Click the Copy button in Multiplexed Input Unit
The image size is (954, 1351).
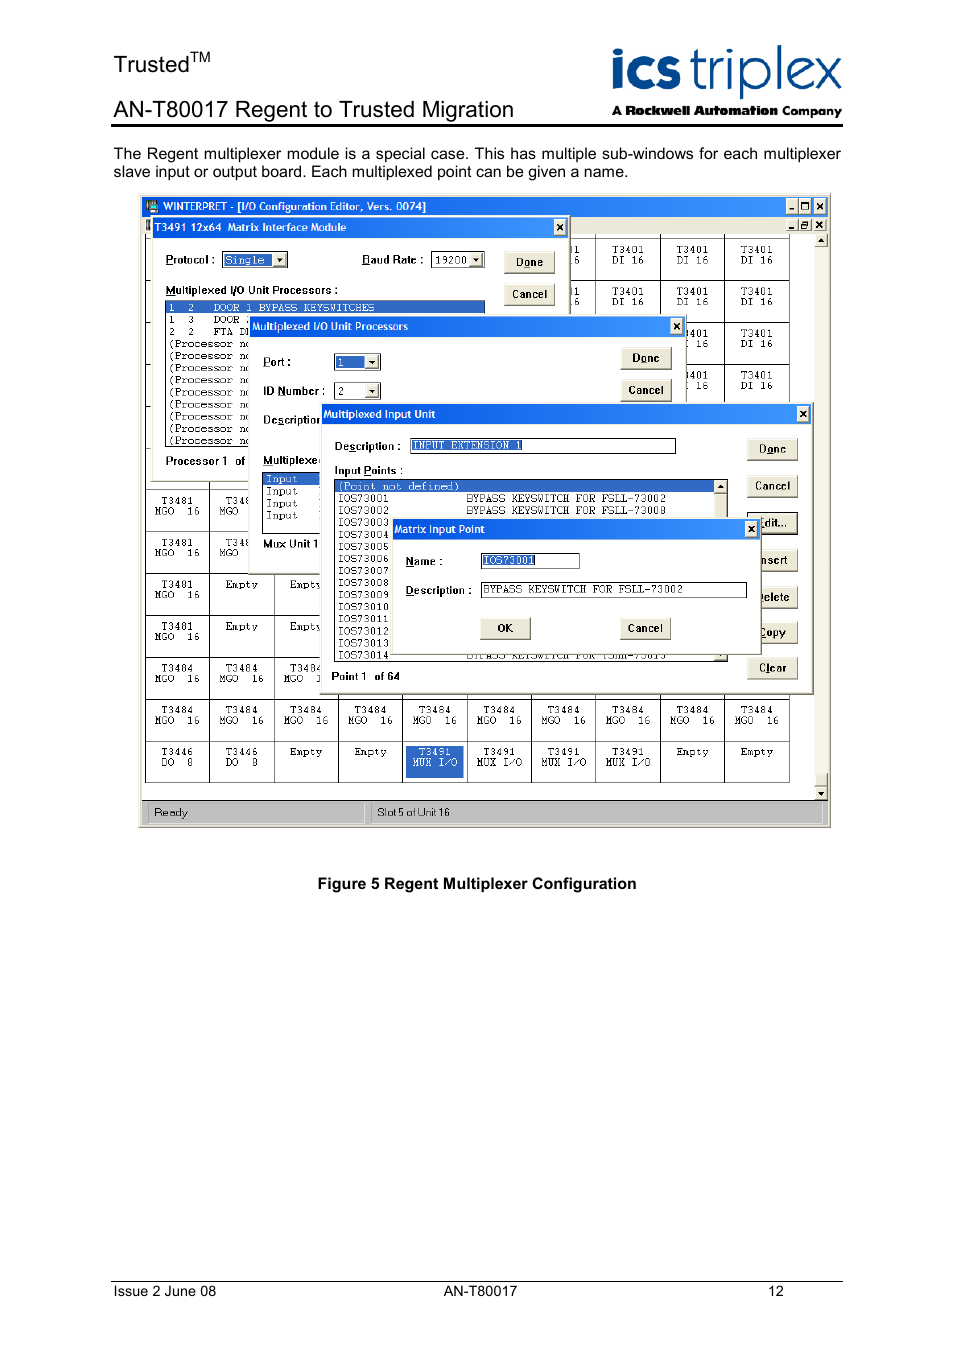[x=778, y=632]
